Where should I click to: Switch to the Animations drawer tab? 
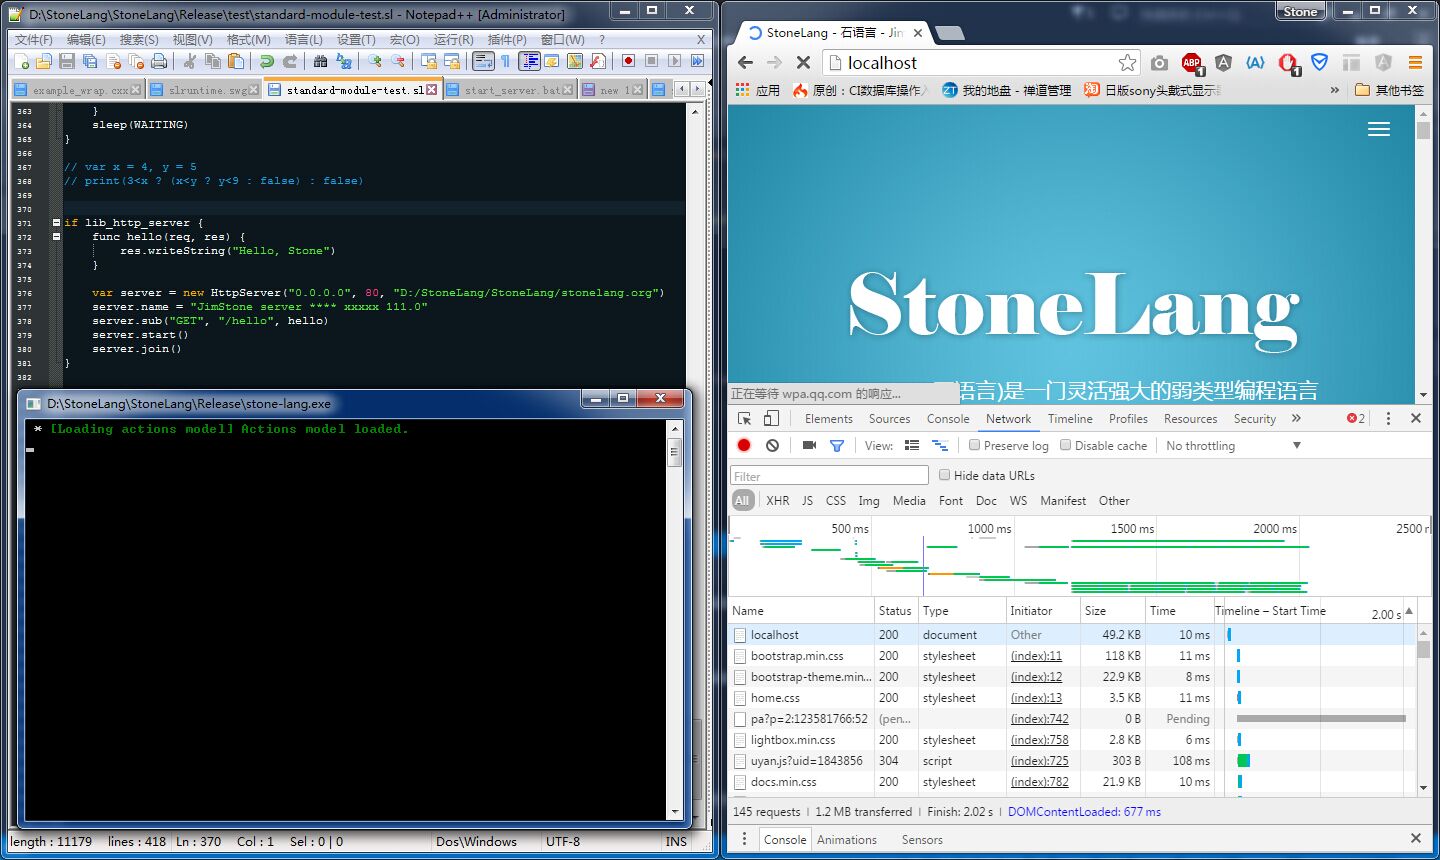coord(846,840)
